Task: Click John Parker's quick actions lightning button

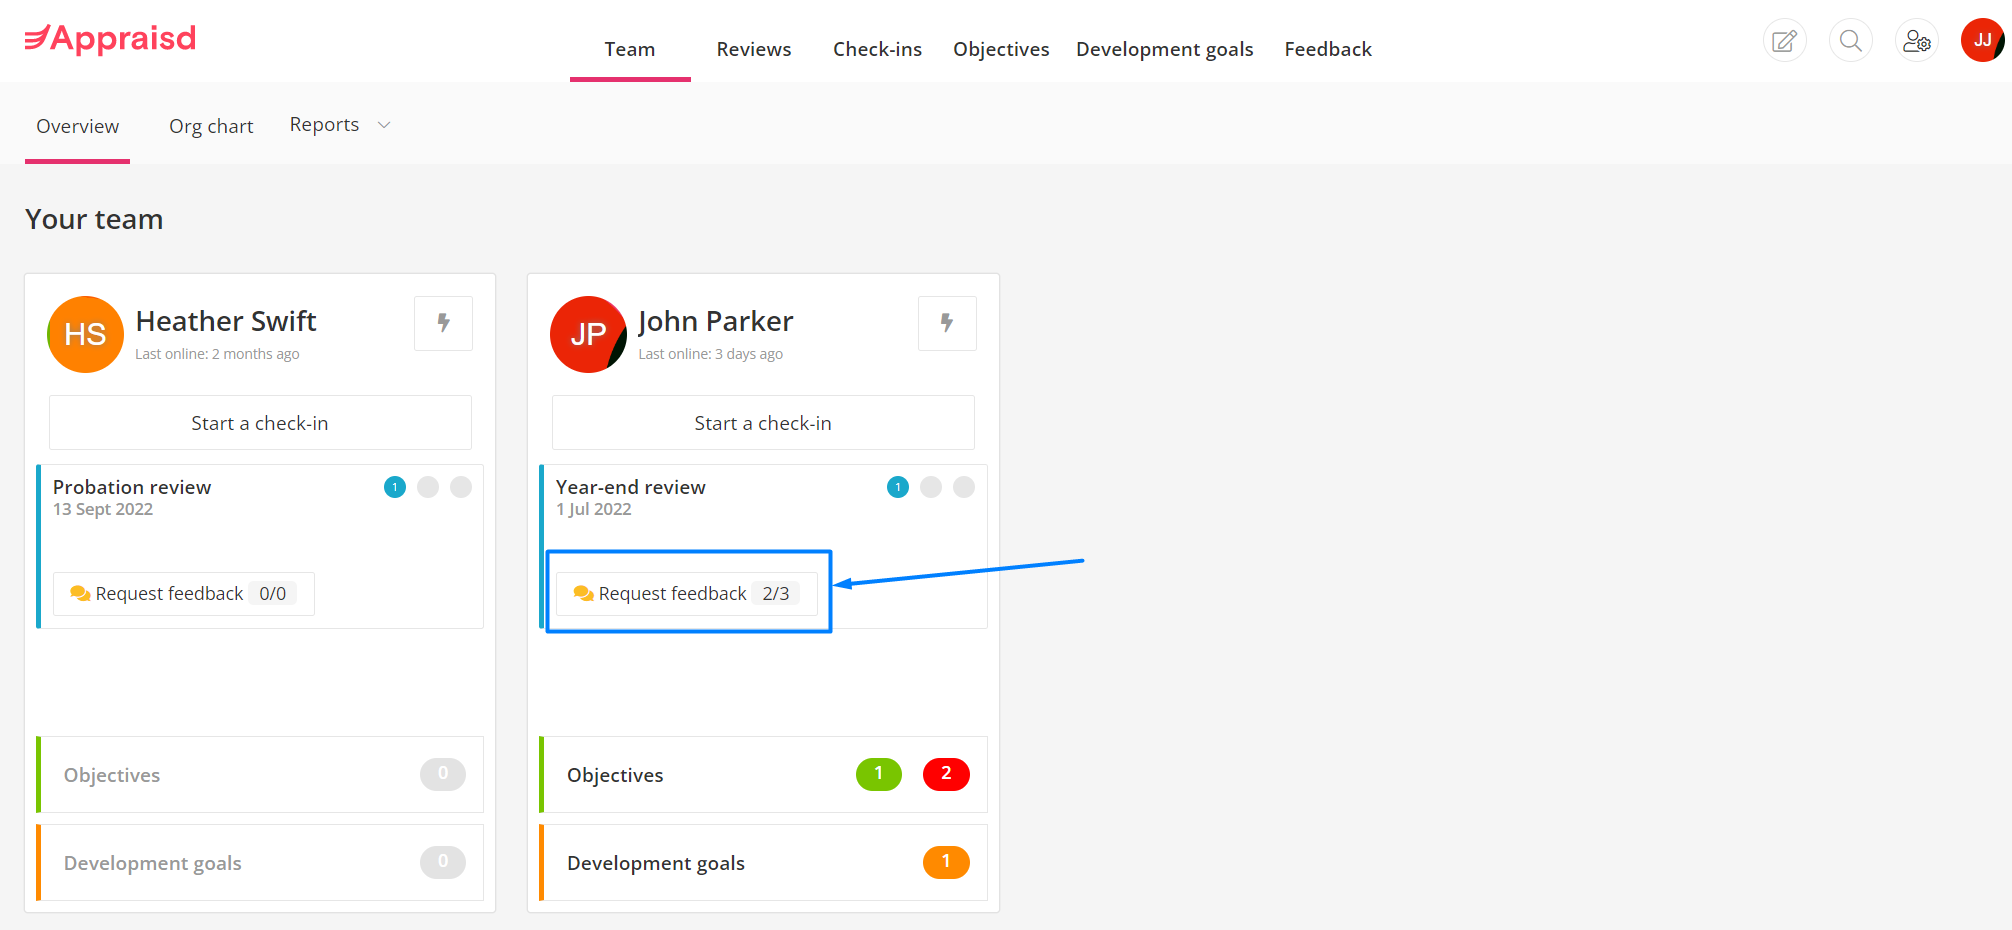Action: point(947,323)
